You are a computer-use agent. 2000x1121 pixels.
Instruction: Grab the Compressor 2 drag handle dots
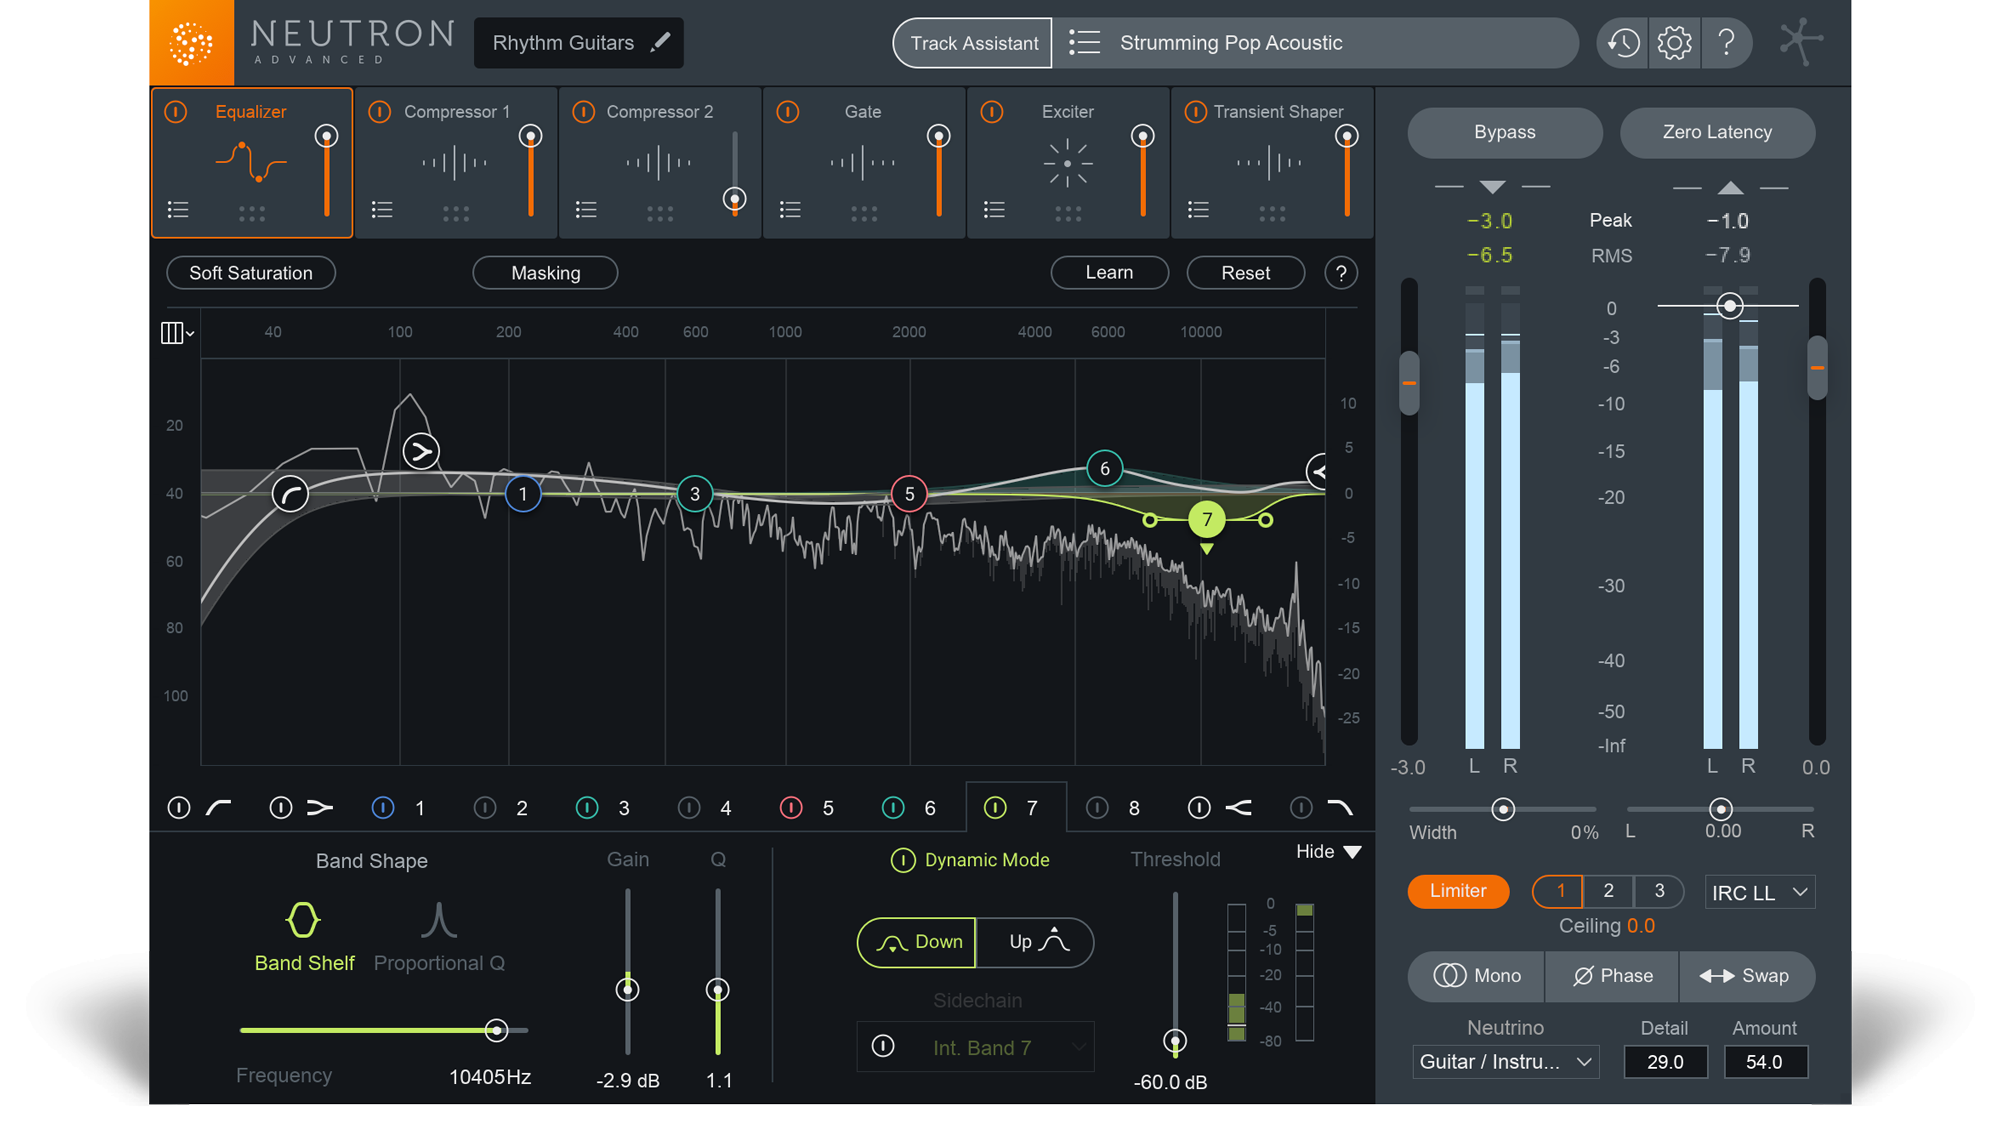(660, 213)
